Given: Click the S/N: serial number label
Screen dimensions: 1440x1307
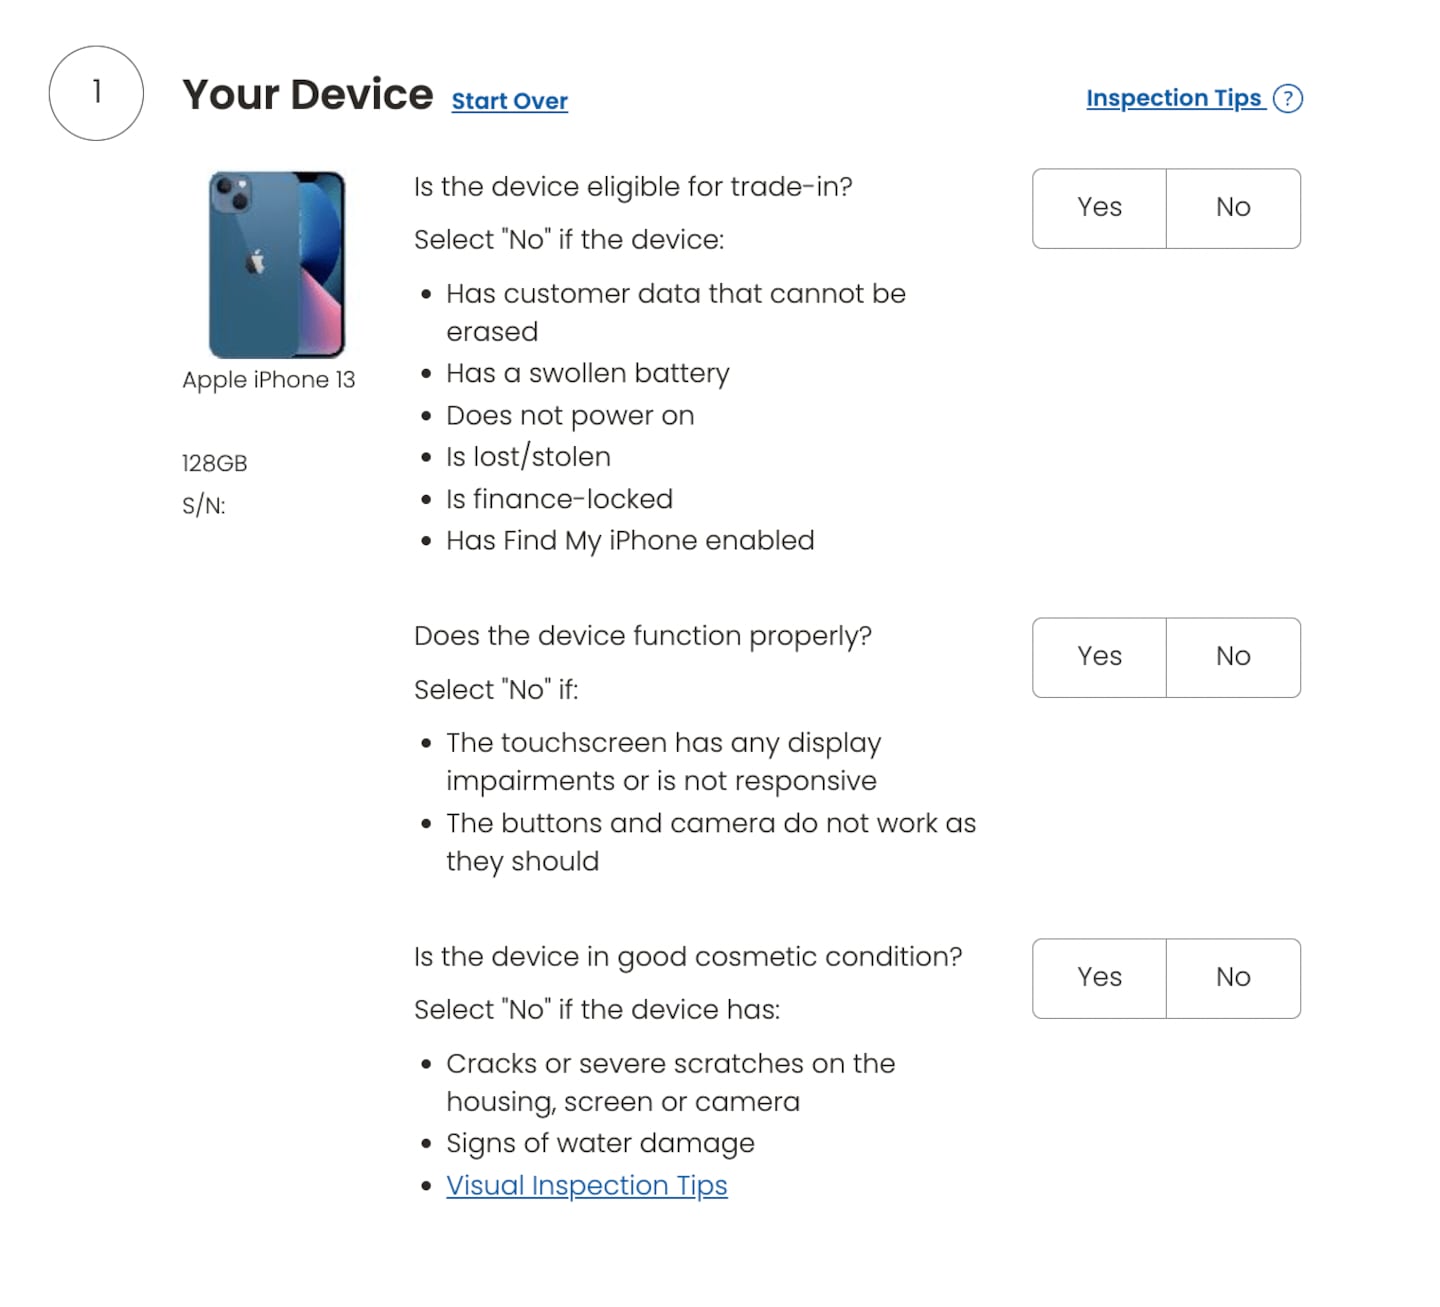Looking at the screenshot, I should (204, 505).
